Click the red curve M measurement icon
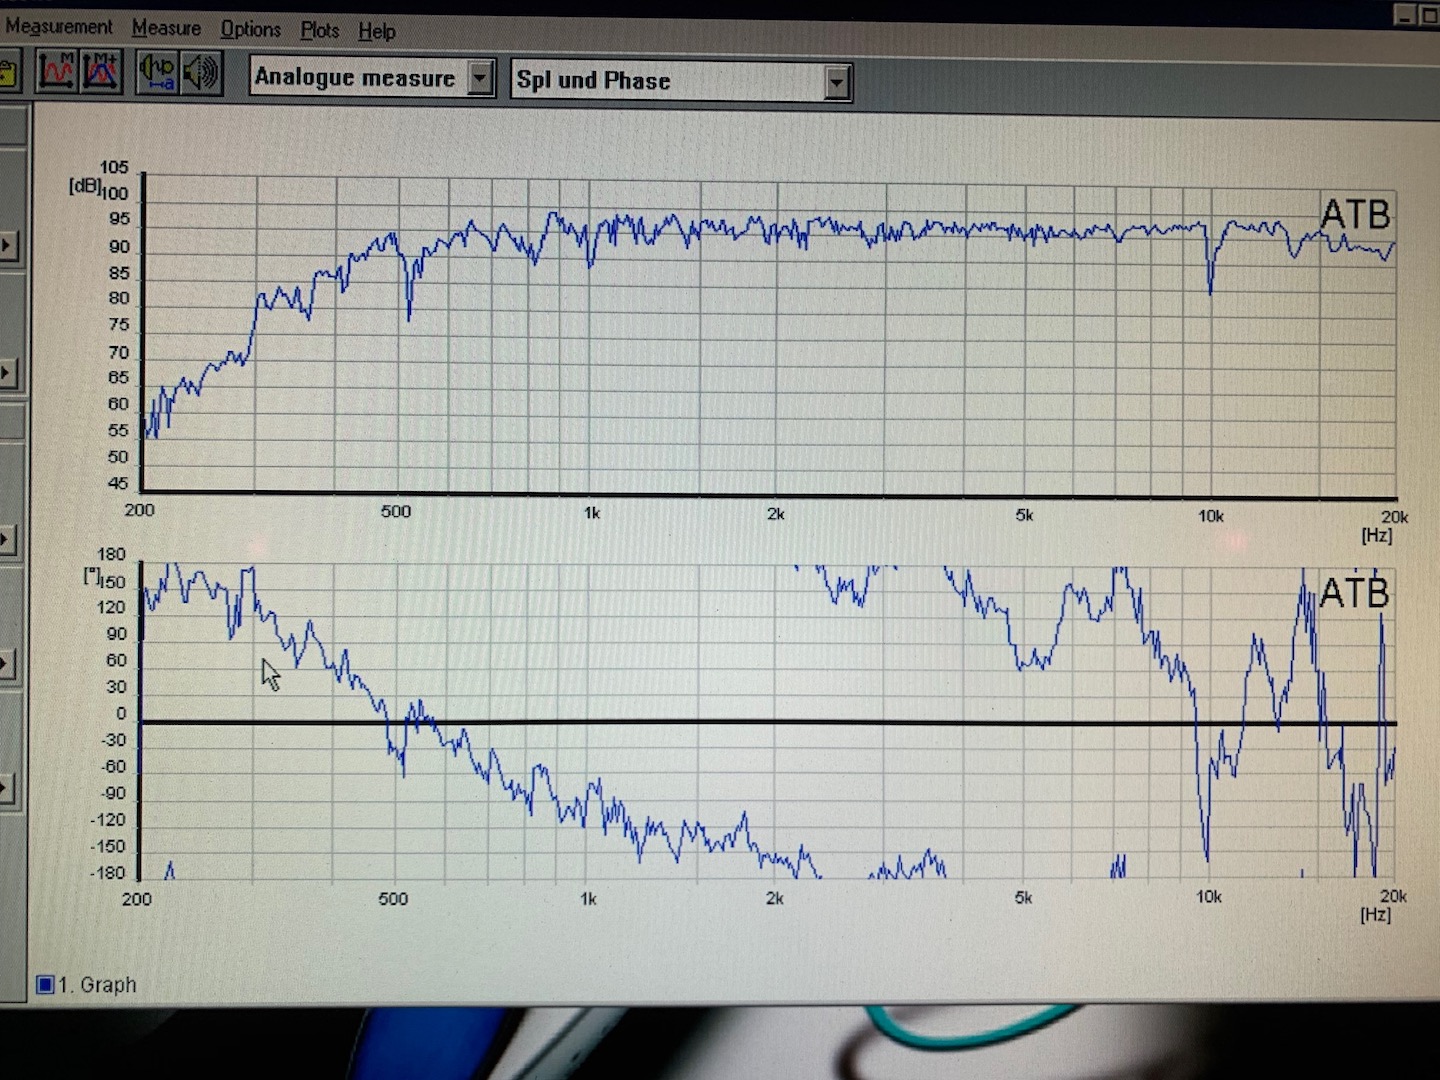This screenshot has height=1080, width=1440. 56,72
